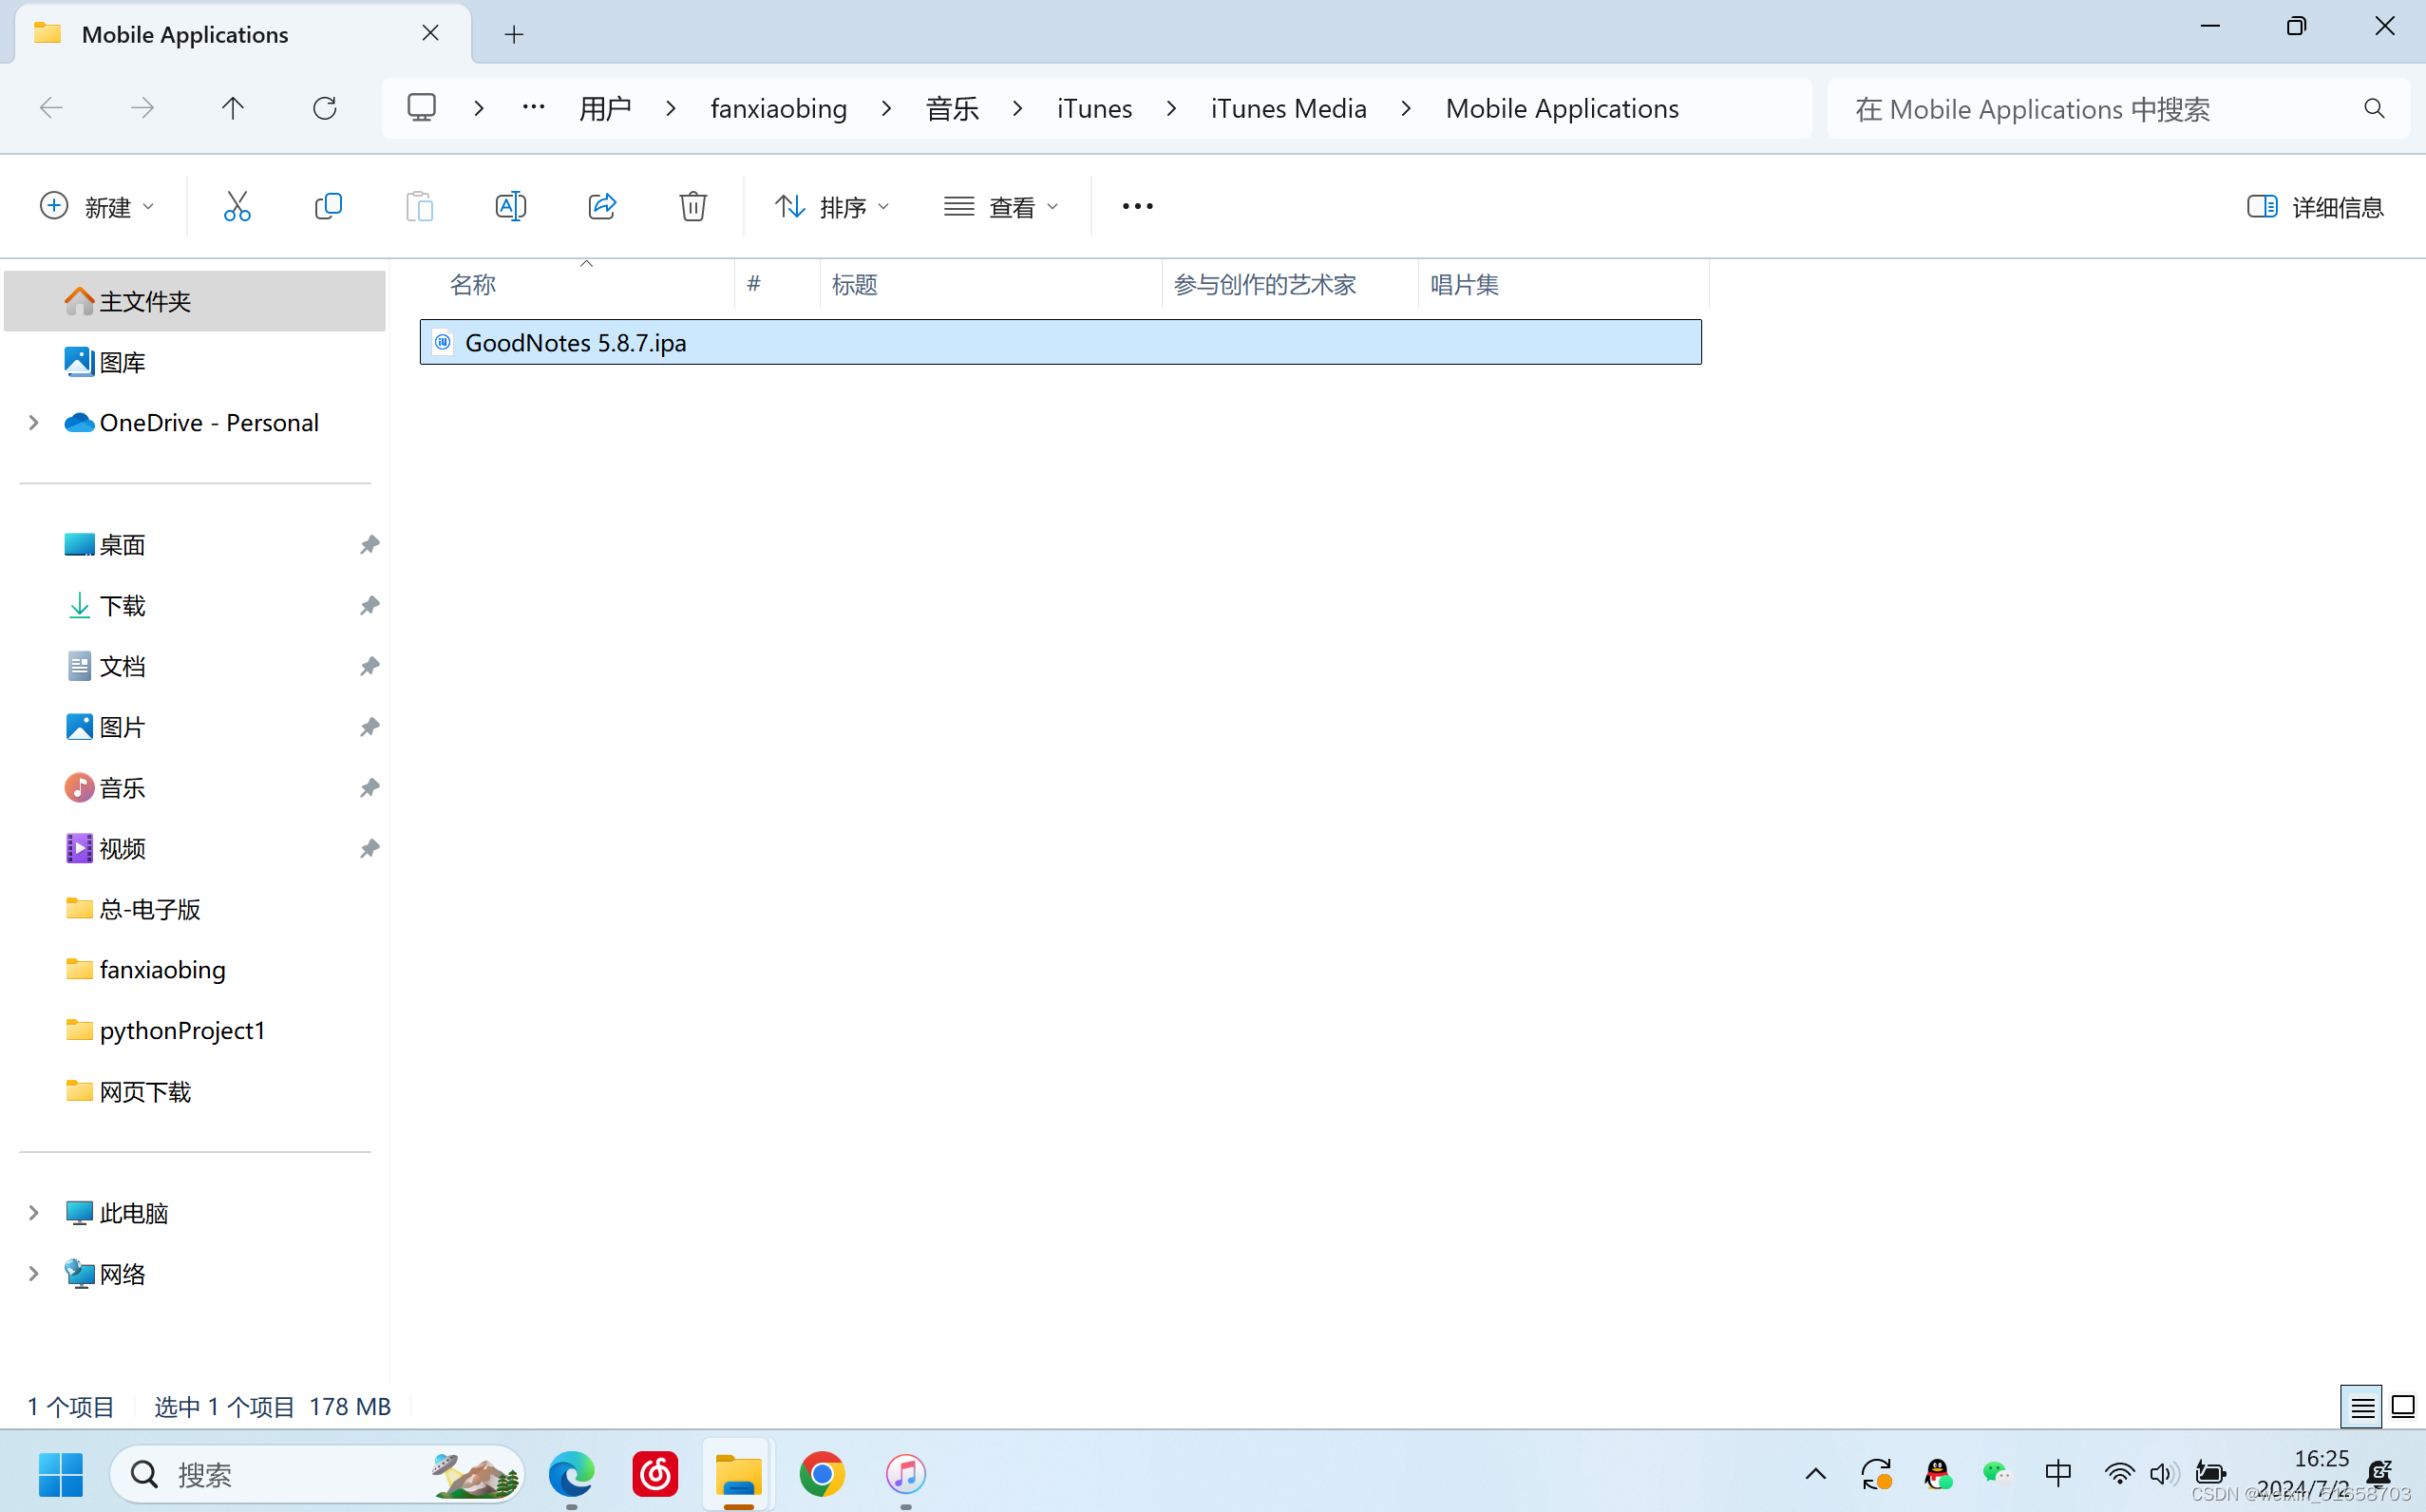Viewport: 2426px width, 1512px height.
Task: Click the Rename icon
Action: pyautogui.click(x=510, y=206)
